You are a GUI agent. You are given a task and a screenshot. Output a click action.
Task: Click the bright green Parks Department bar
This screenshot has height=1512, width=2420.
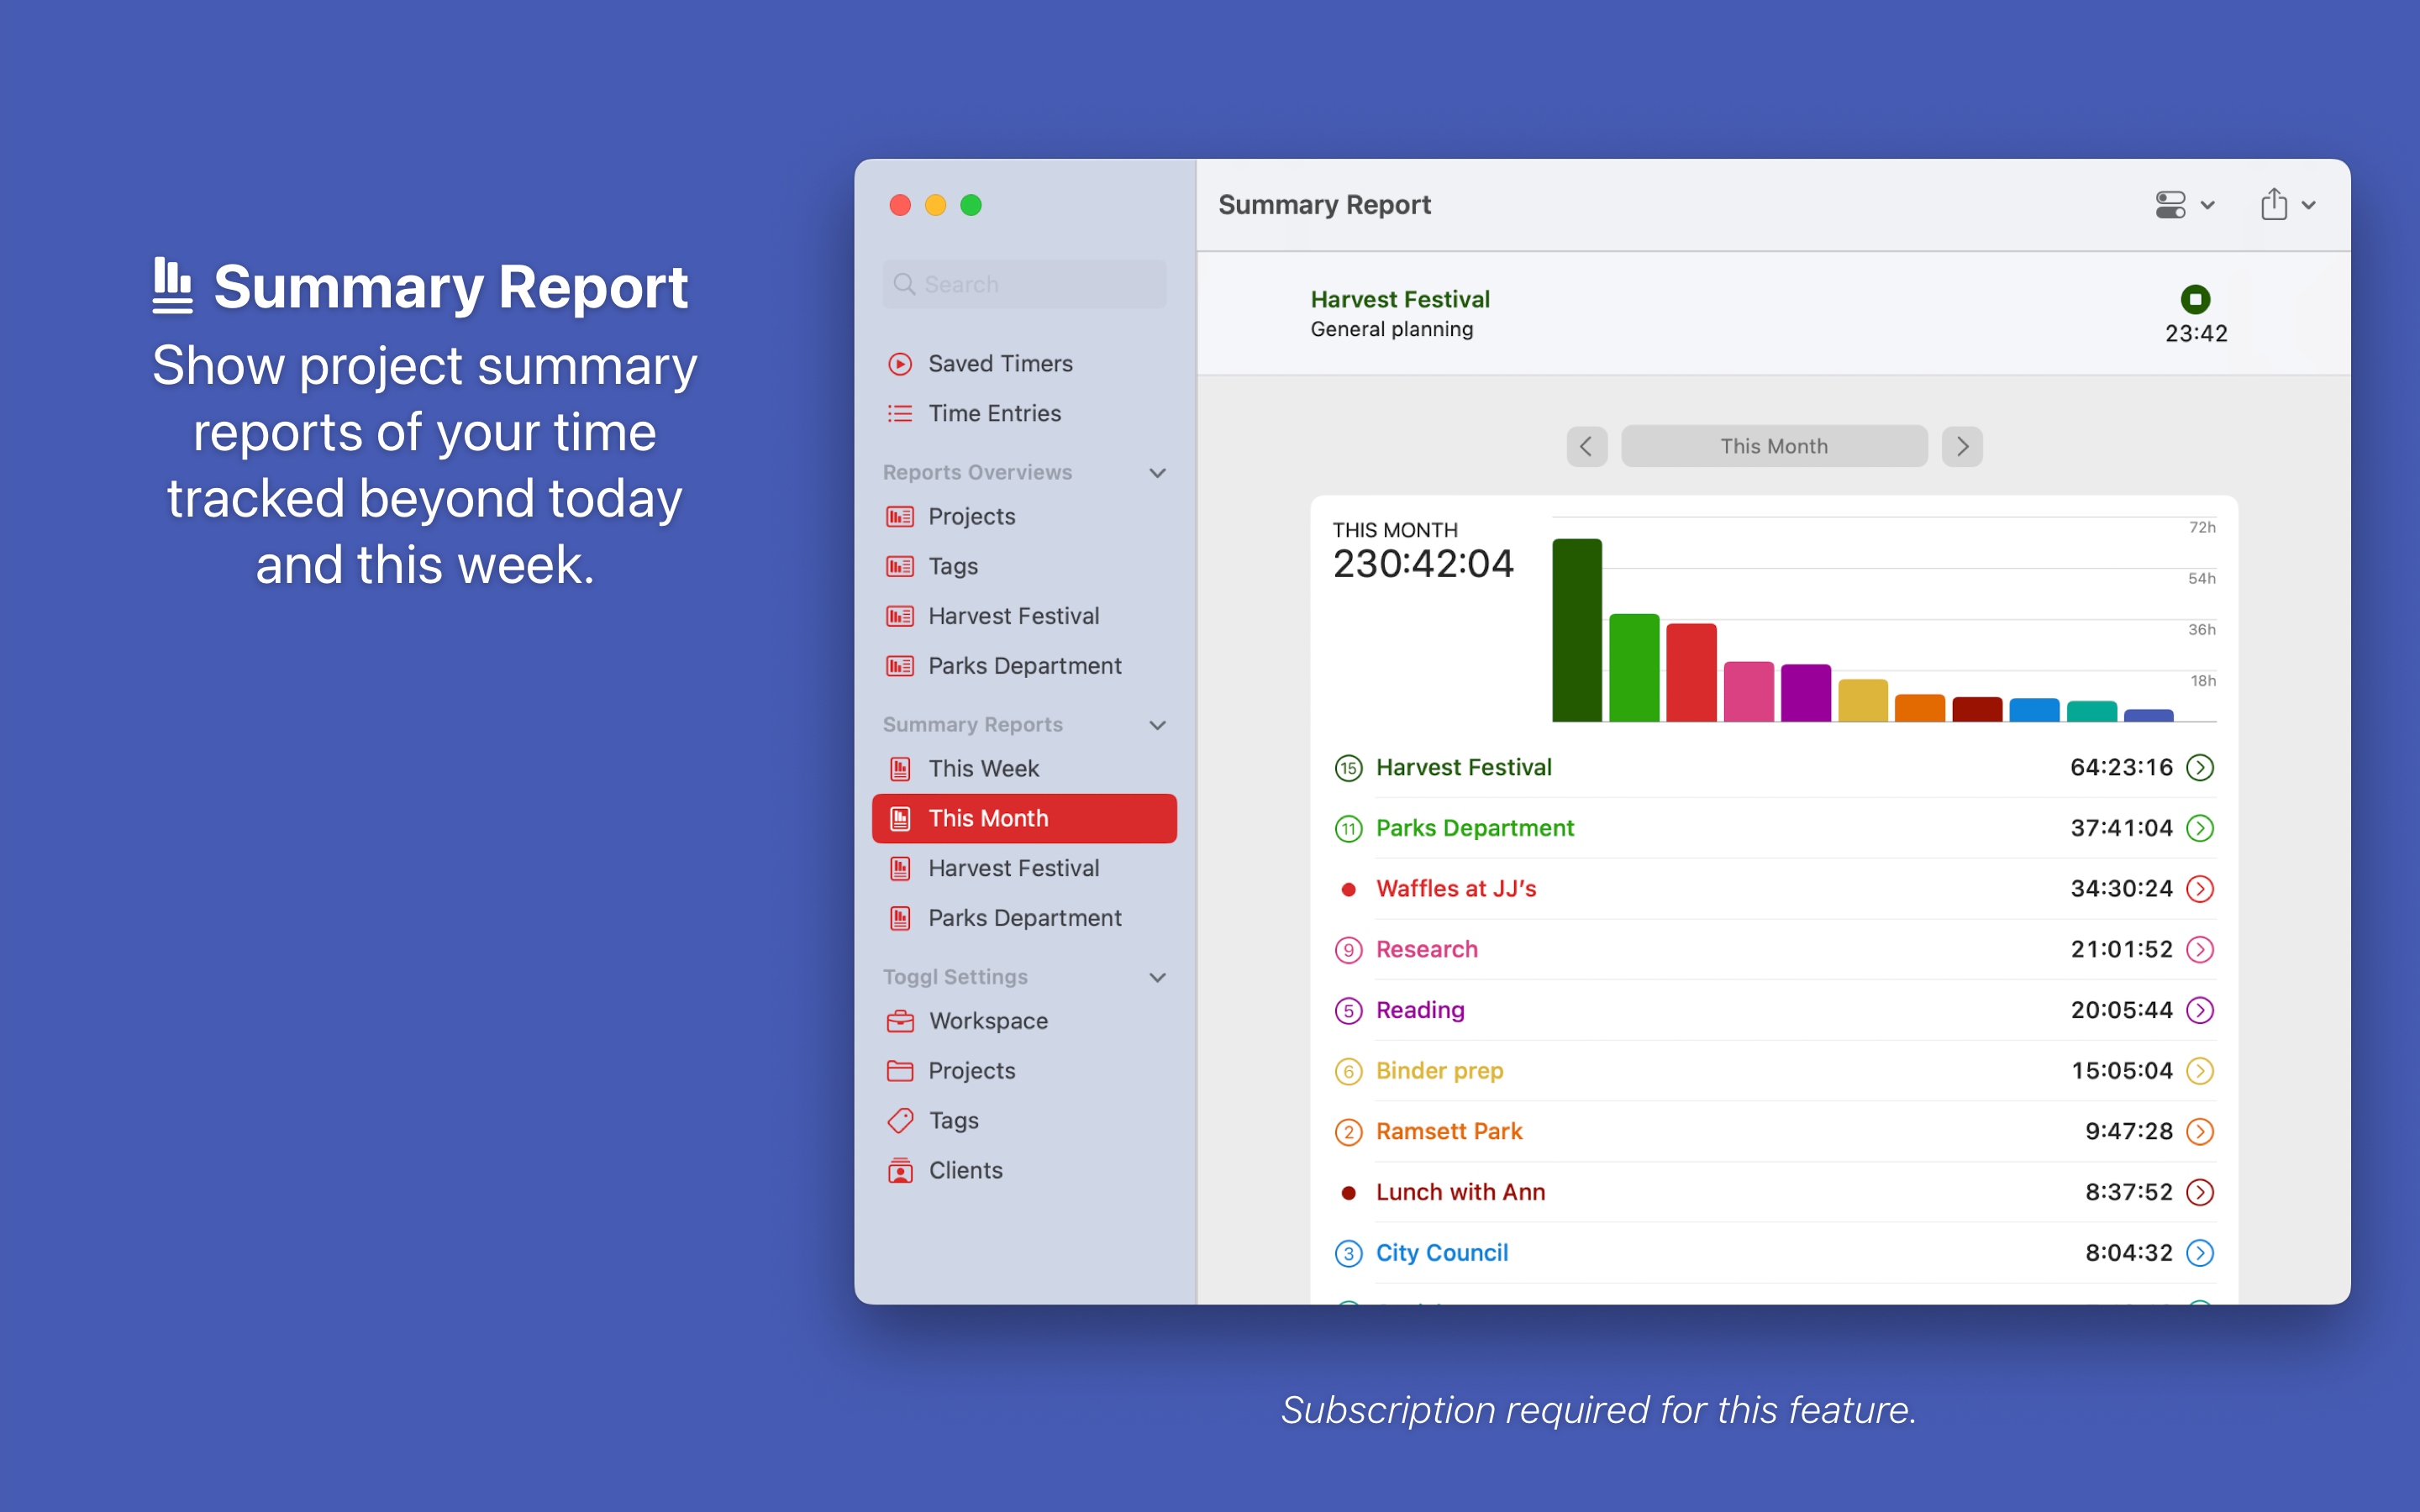click(1634, 668)
